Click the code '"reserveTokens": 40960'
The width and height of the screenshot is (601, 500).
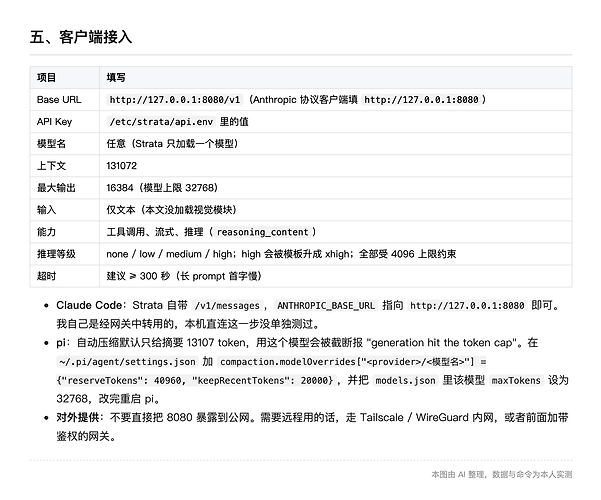[x=122, y=380]
